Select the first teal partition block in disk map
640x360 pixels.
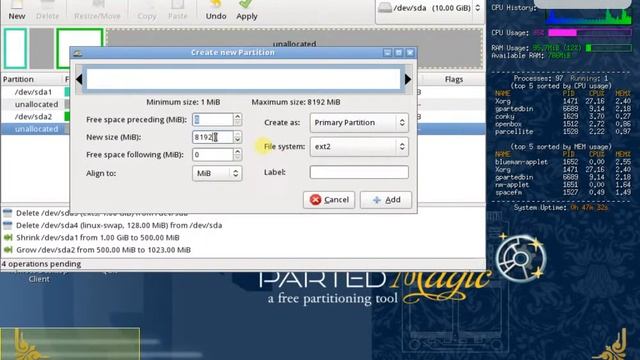point(16,48)
